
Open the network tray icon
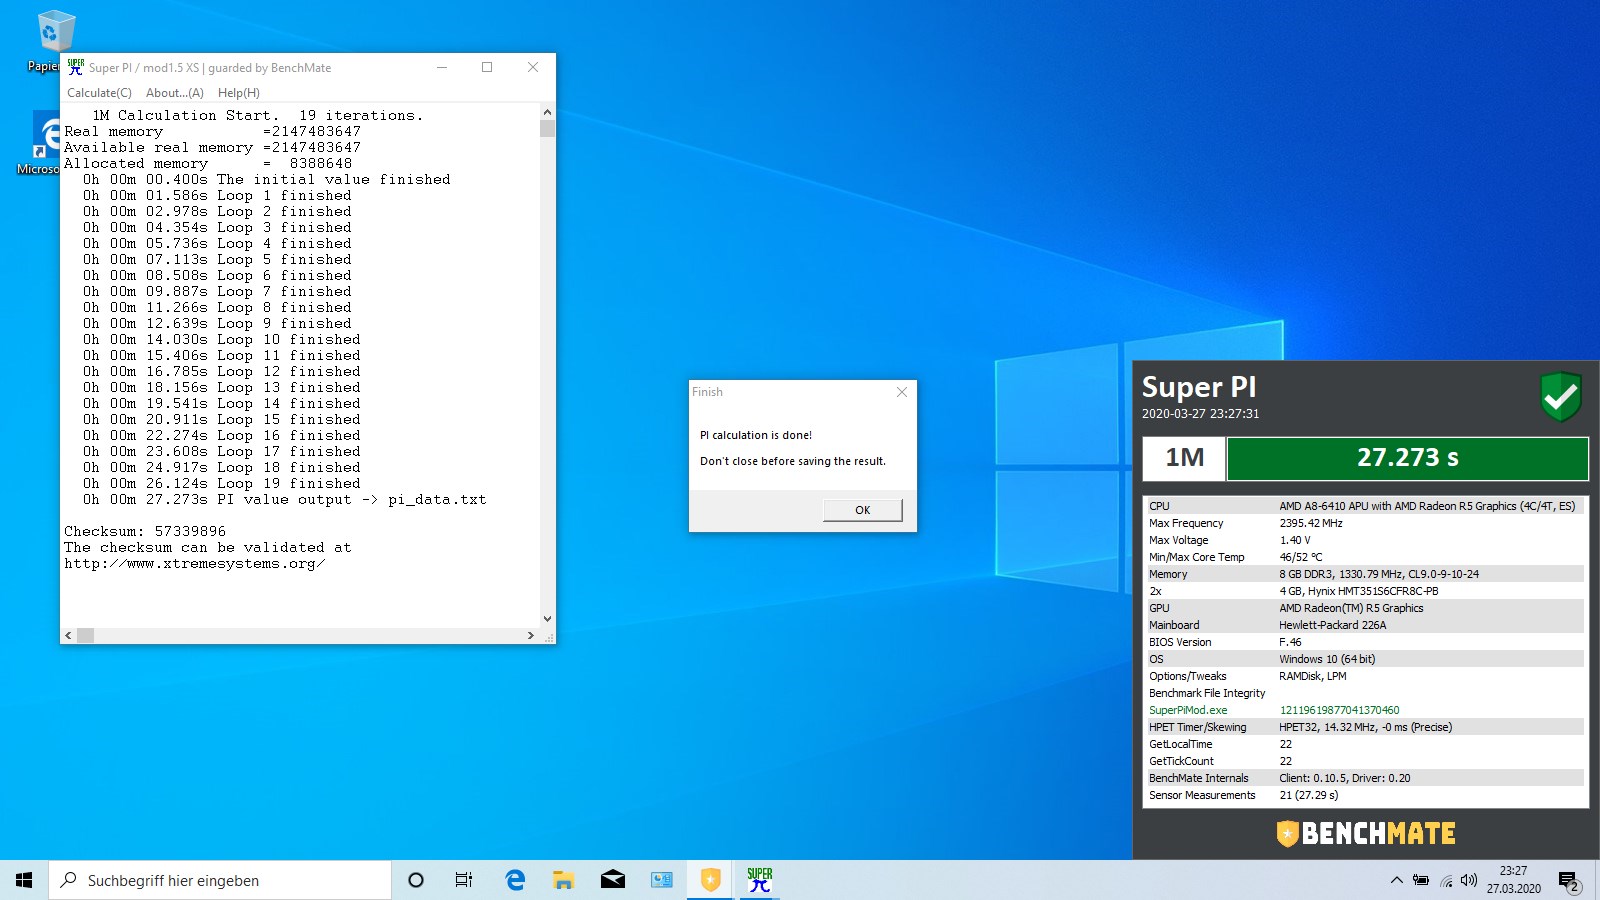pyautogui.click(x=1446, y=880)
